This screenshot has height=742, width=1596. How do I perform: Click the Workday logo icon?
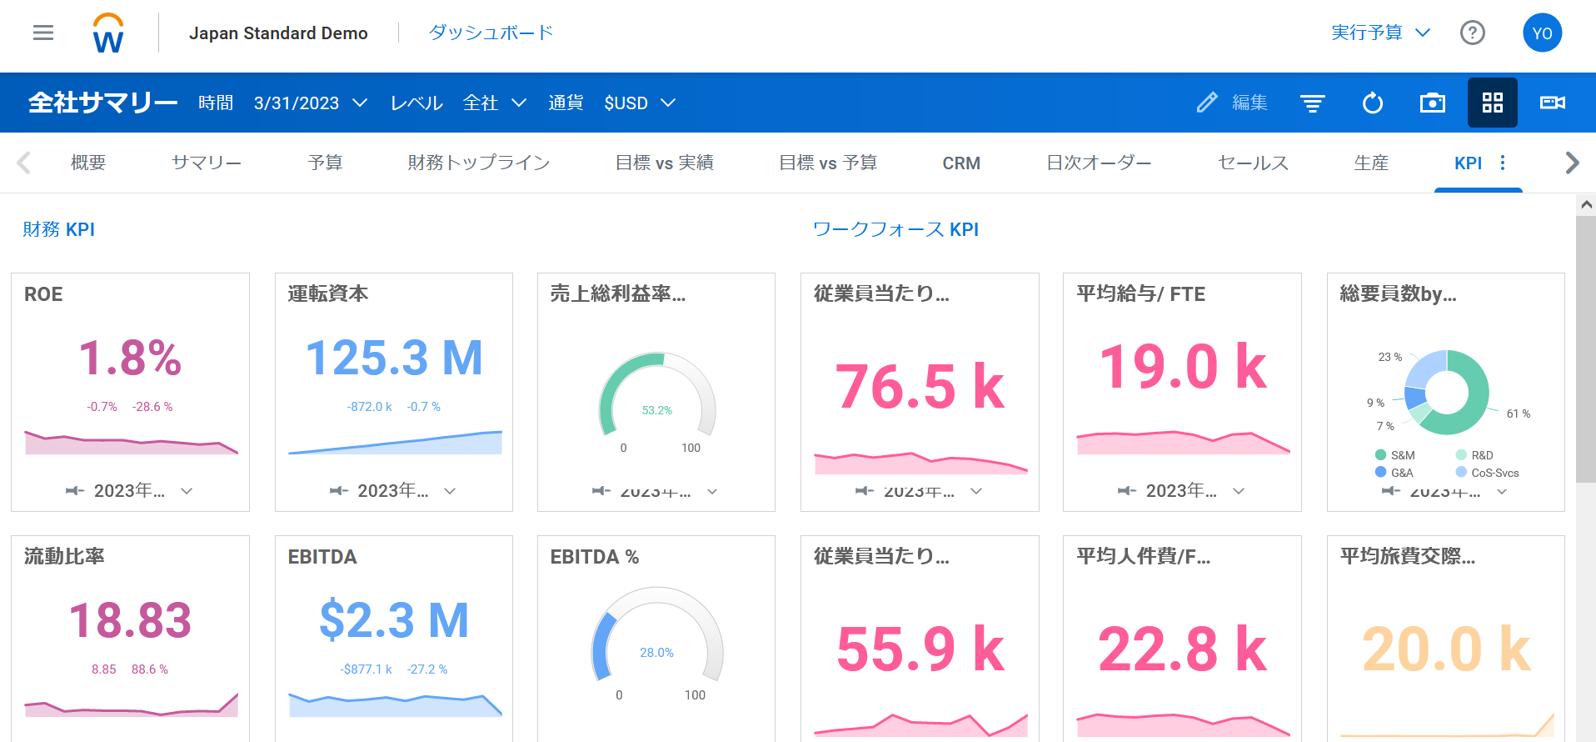[108, 34]
